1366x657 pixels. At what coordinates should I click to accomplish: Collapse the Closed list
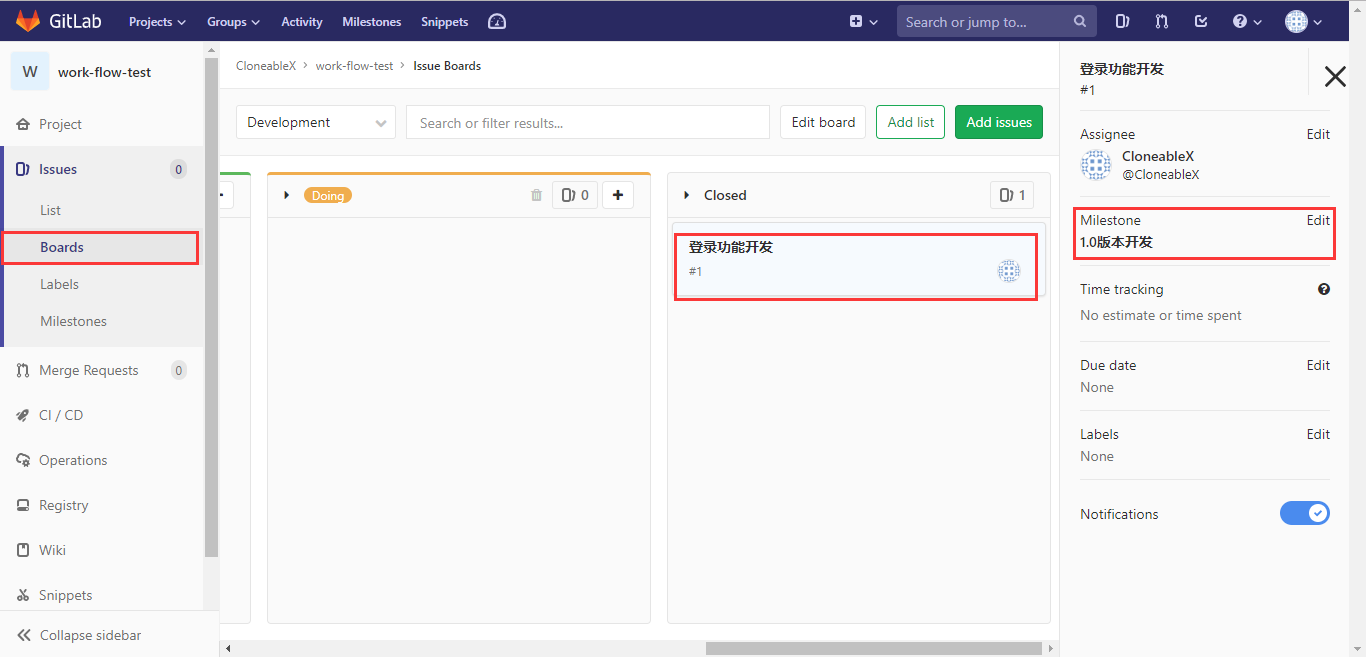click(687, 194)
